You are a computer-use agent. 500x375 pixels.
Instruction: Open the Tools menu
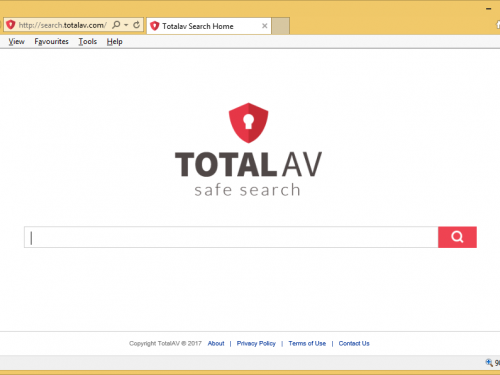[x=88, y=42]
